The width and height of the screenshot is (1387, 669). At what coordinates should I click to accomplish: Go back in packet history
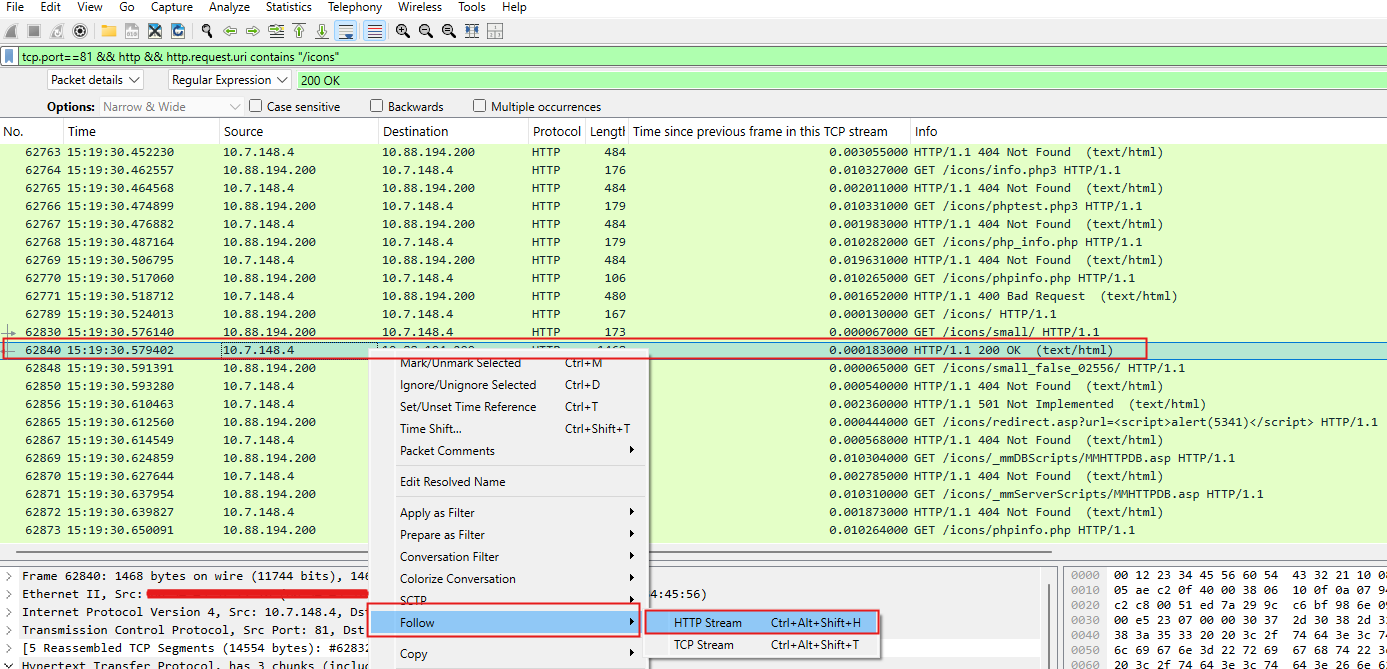coord(230,31)
